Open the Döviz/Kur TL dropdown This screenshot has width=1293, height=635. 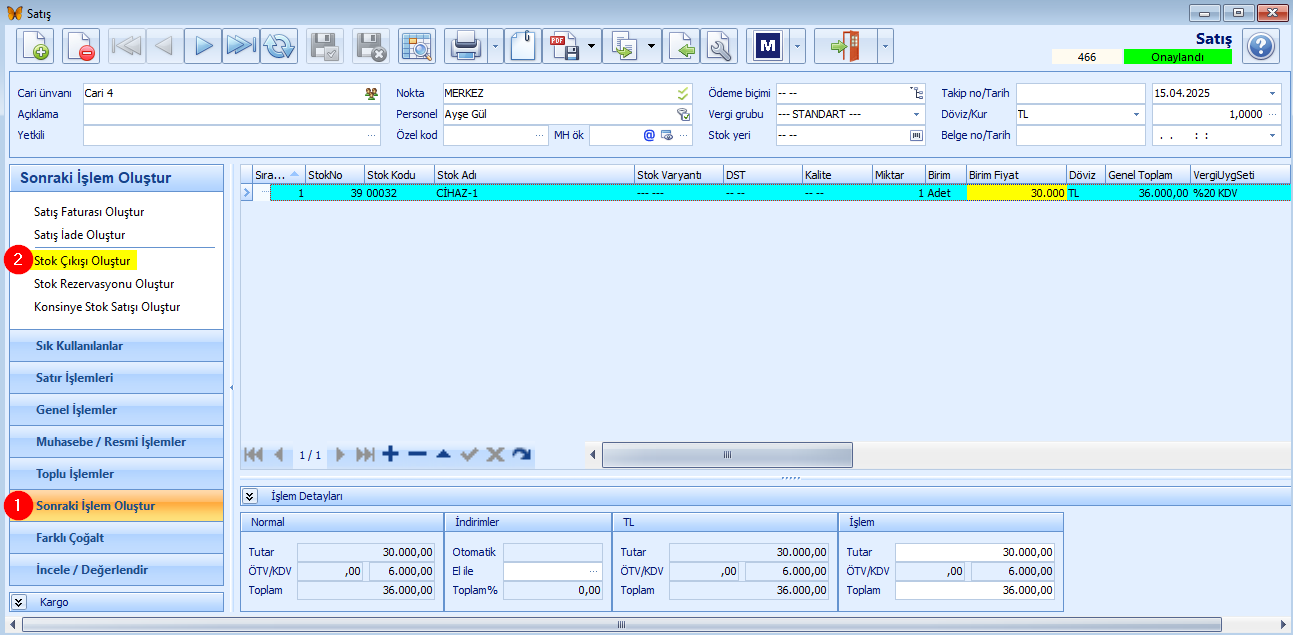coord(1137,114)
